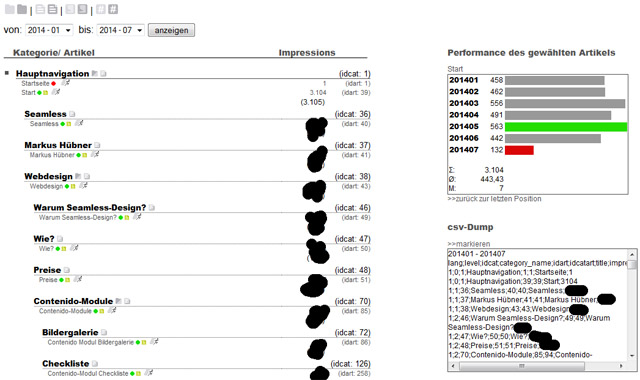The image size is (640, 380).
Task: Toggle the green status dot of Start article
Action: coord(40,93)
